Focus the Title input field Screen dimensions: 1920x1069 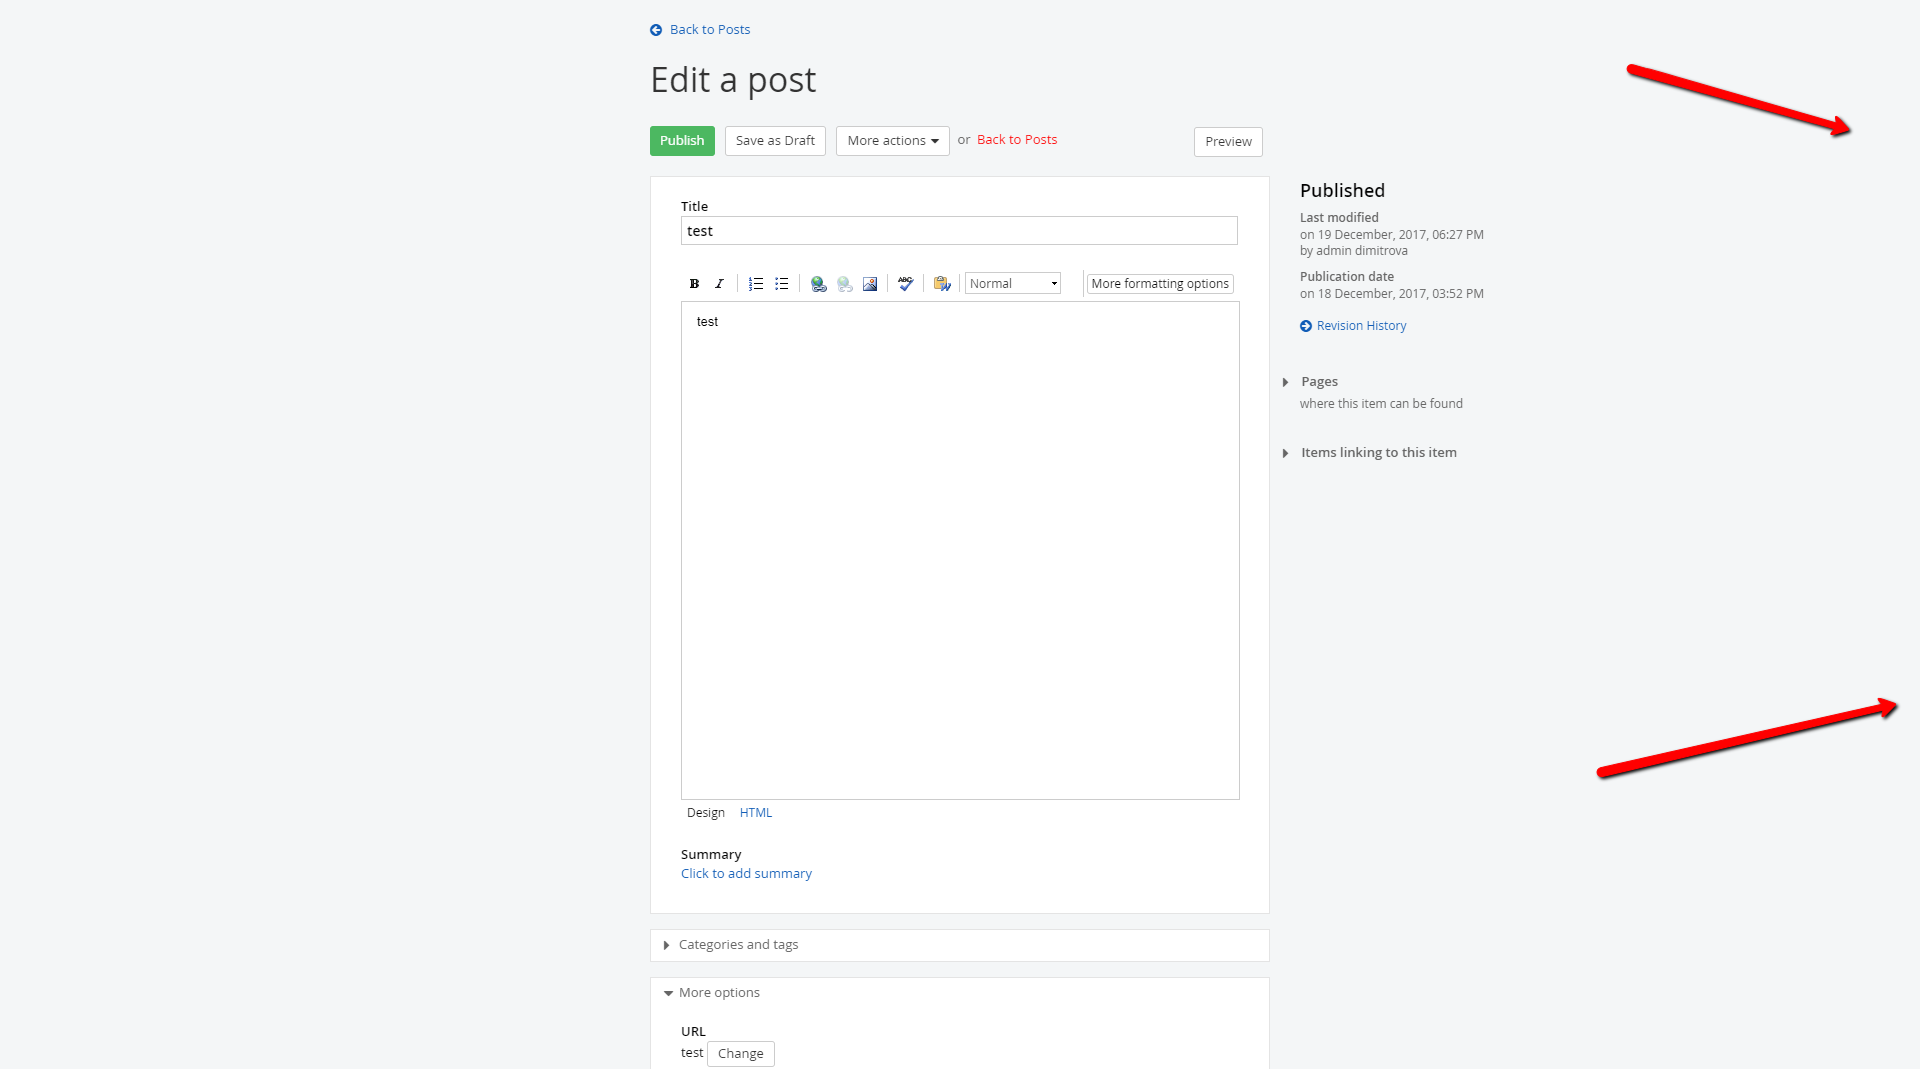pyautogui.click(x=959, y=231)
